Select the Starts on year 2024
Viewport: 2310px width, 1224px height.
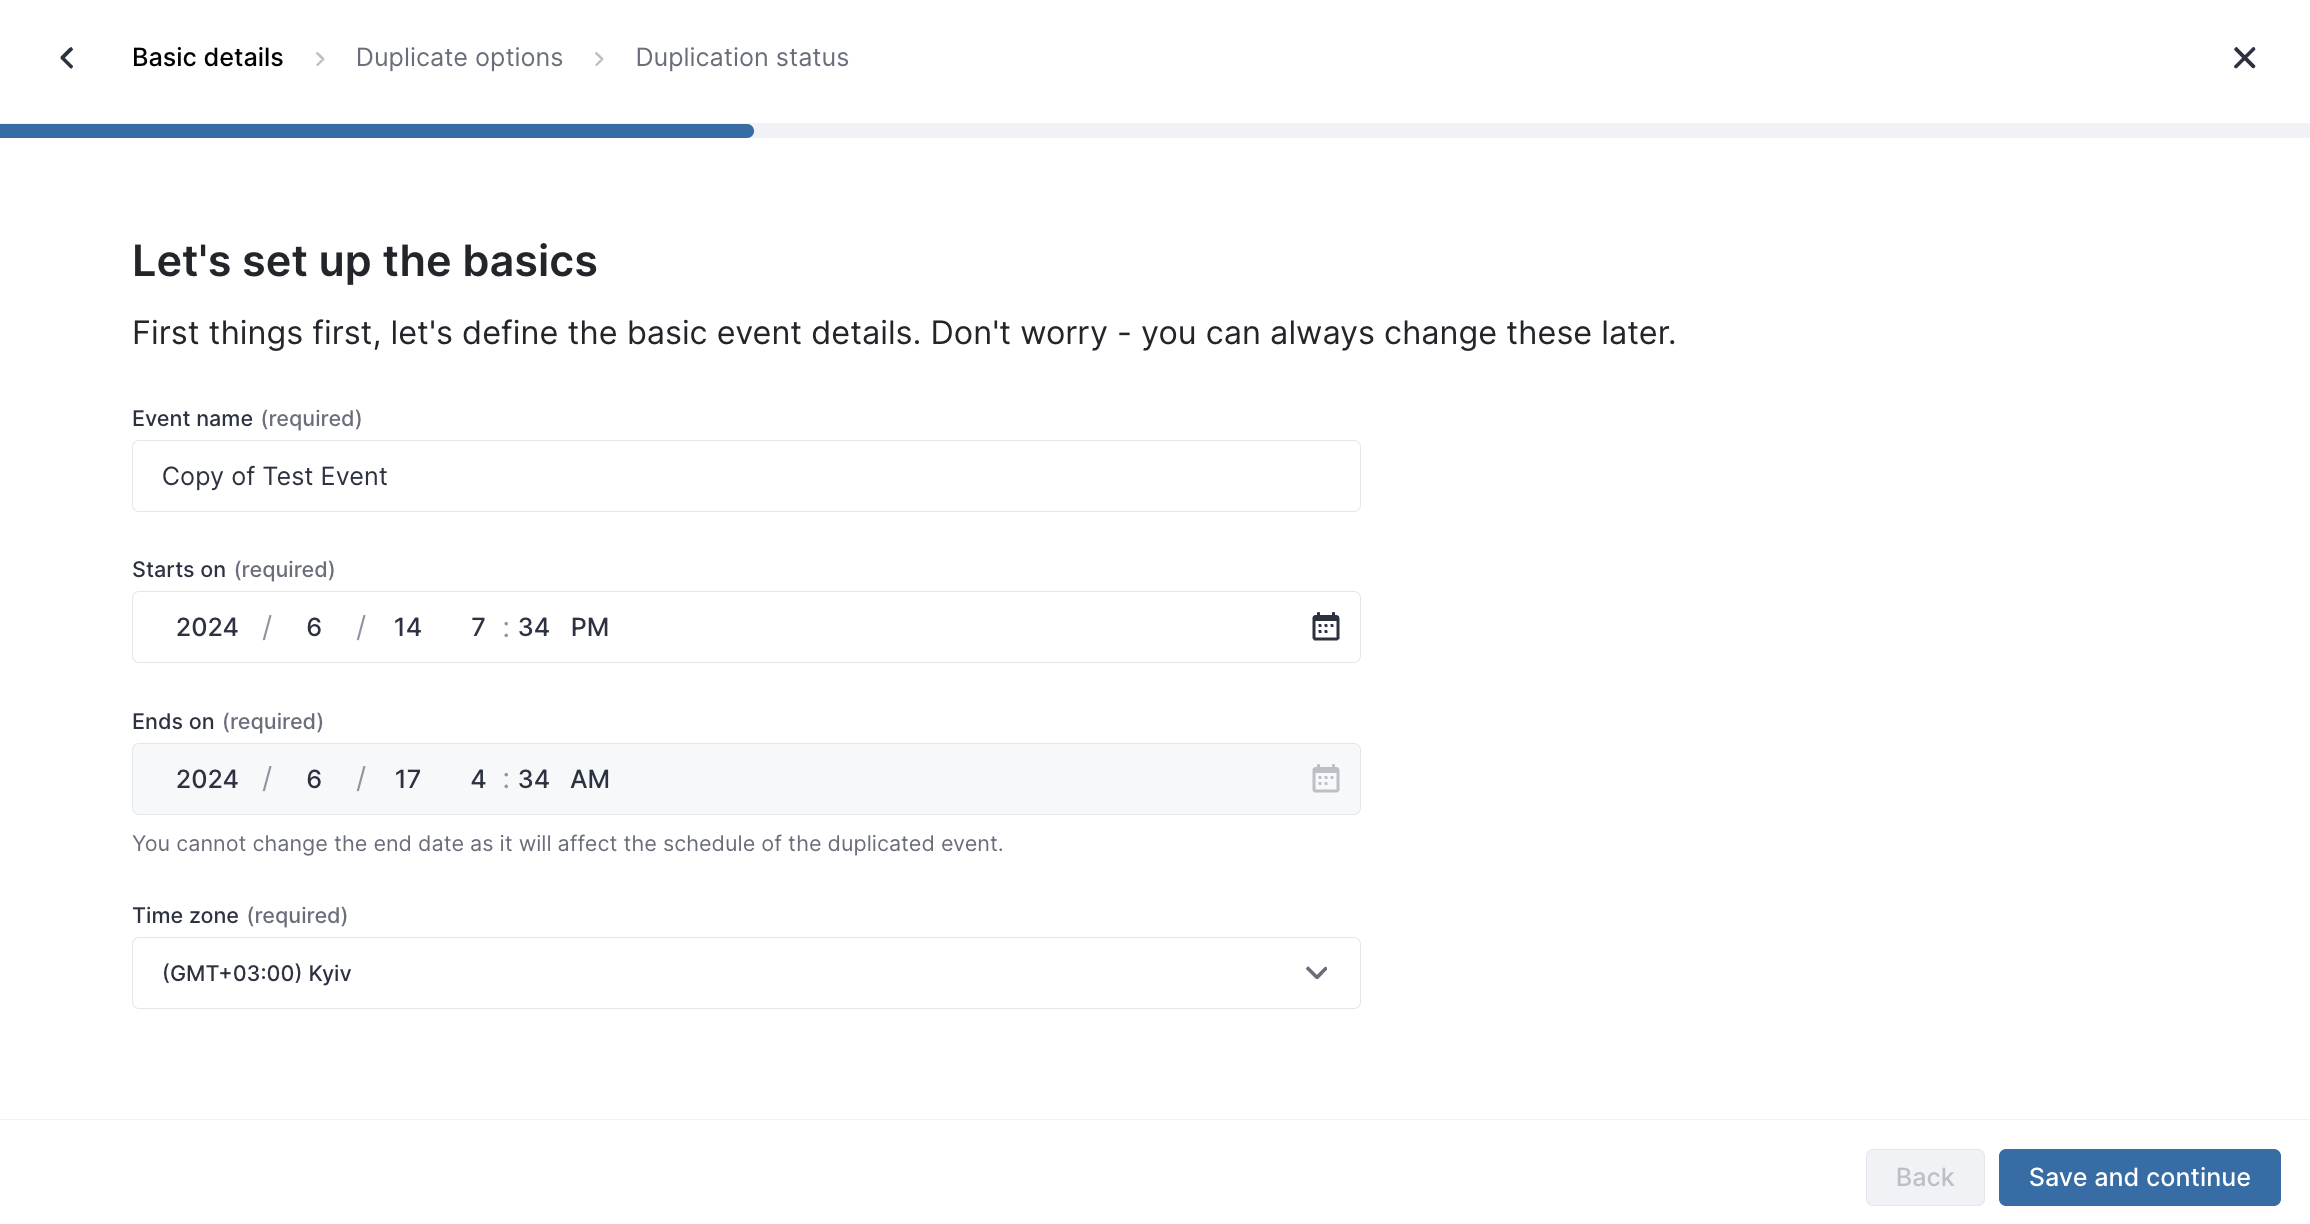(x=207, y=627)
